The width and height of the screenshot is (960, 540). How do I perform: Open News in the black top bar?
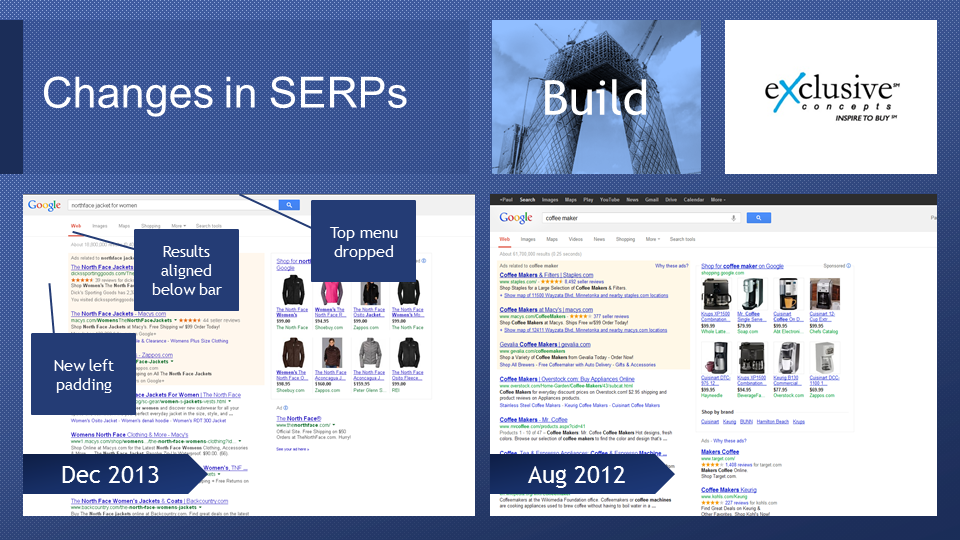(x=632, y=200)
